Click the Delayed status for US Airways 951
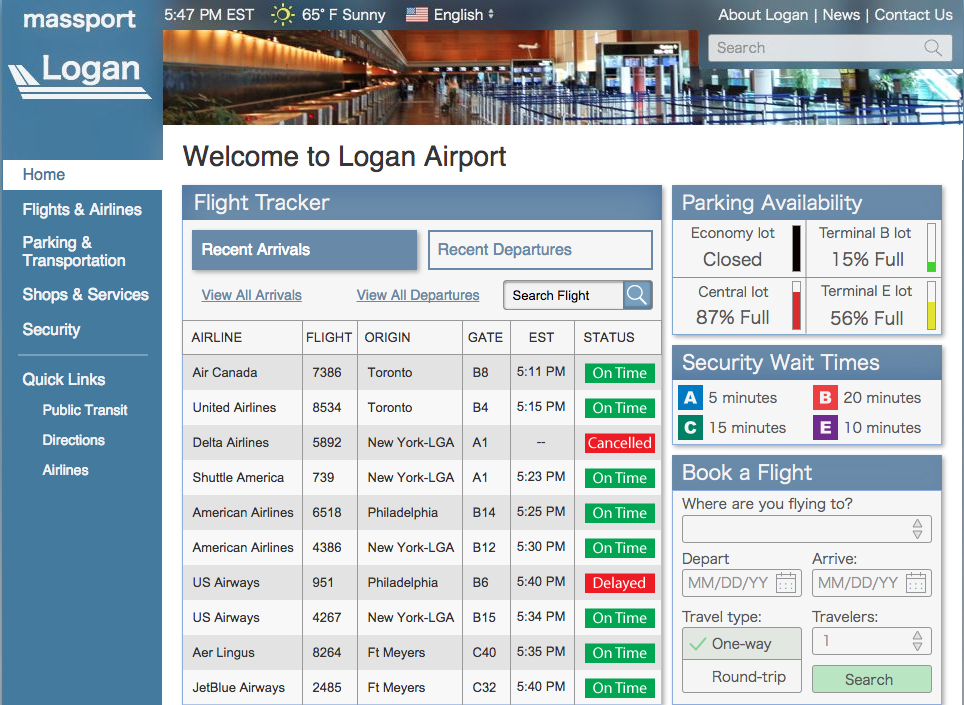964x705 pixels. [619, 583]
